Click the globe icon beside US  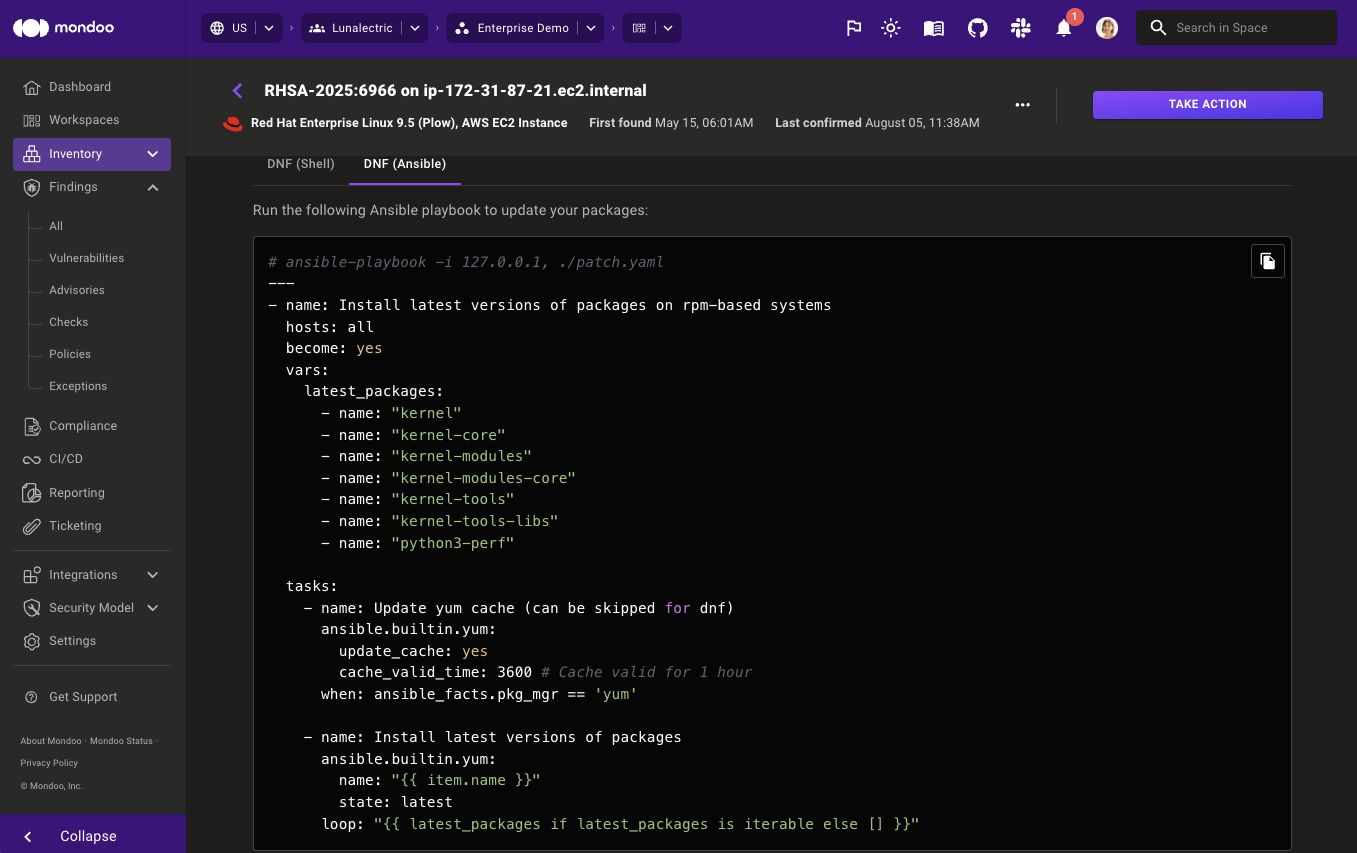217,28
